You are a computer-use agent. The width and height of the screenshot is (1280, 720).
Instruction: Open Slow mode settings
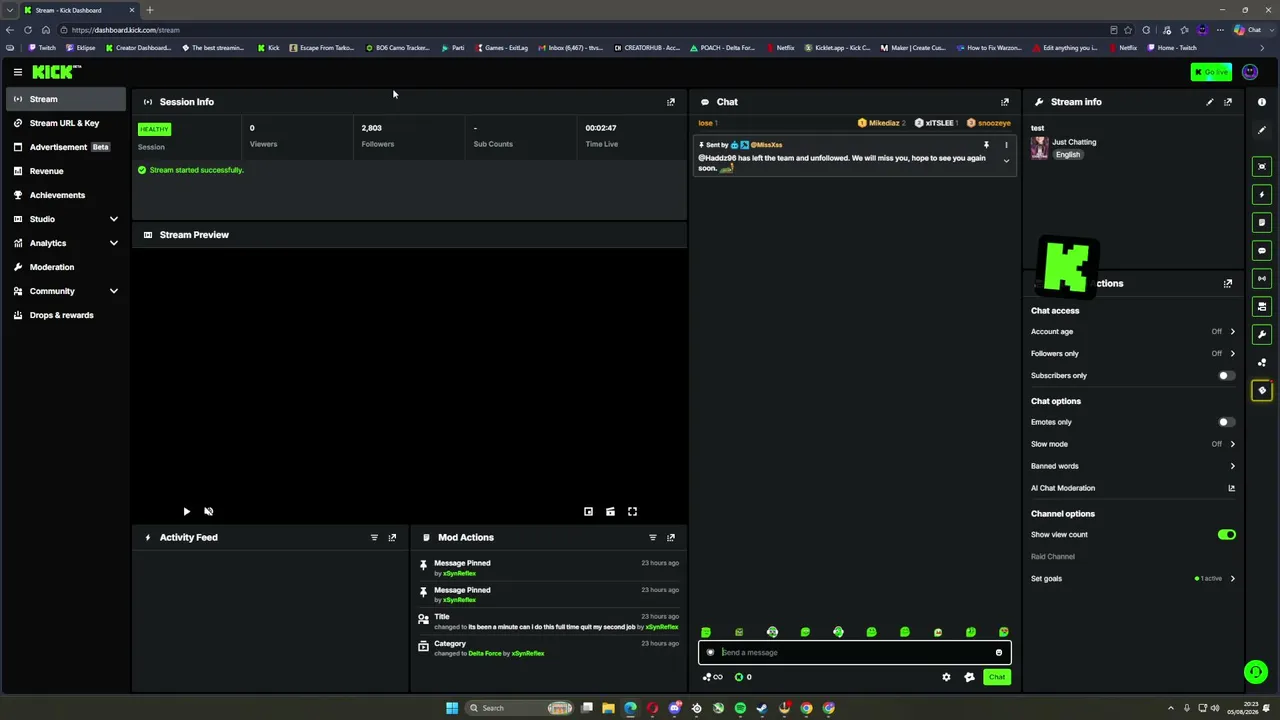click(x=1133, y=444)
